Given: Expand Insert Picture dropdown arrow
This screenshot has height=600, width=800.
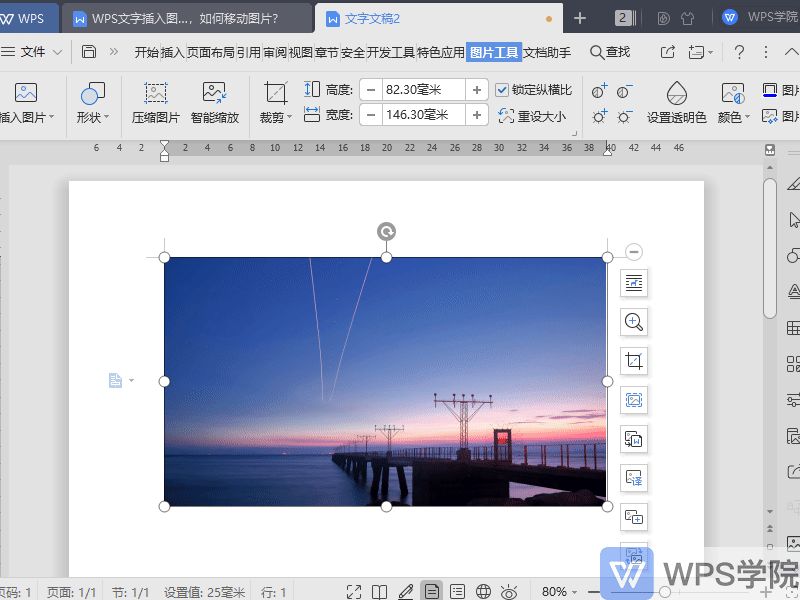Looking at the screenshot, I should tap(51, 117).
